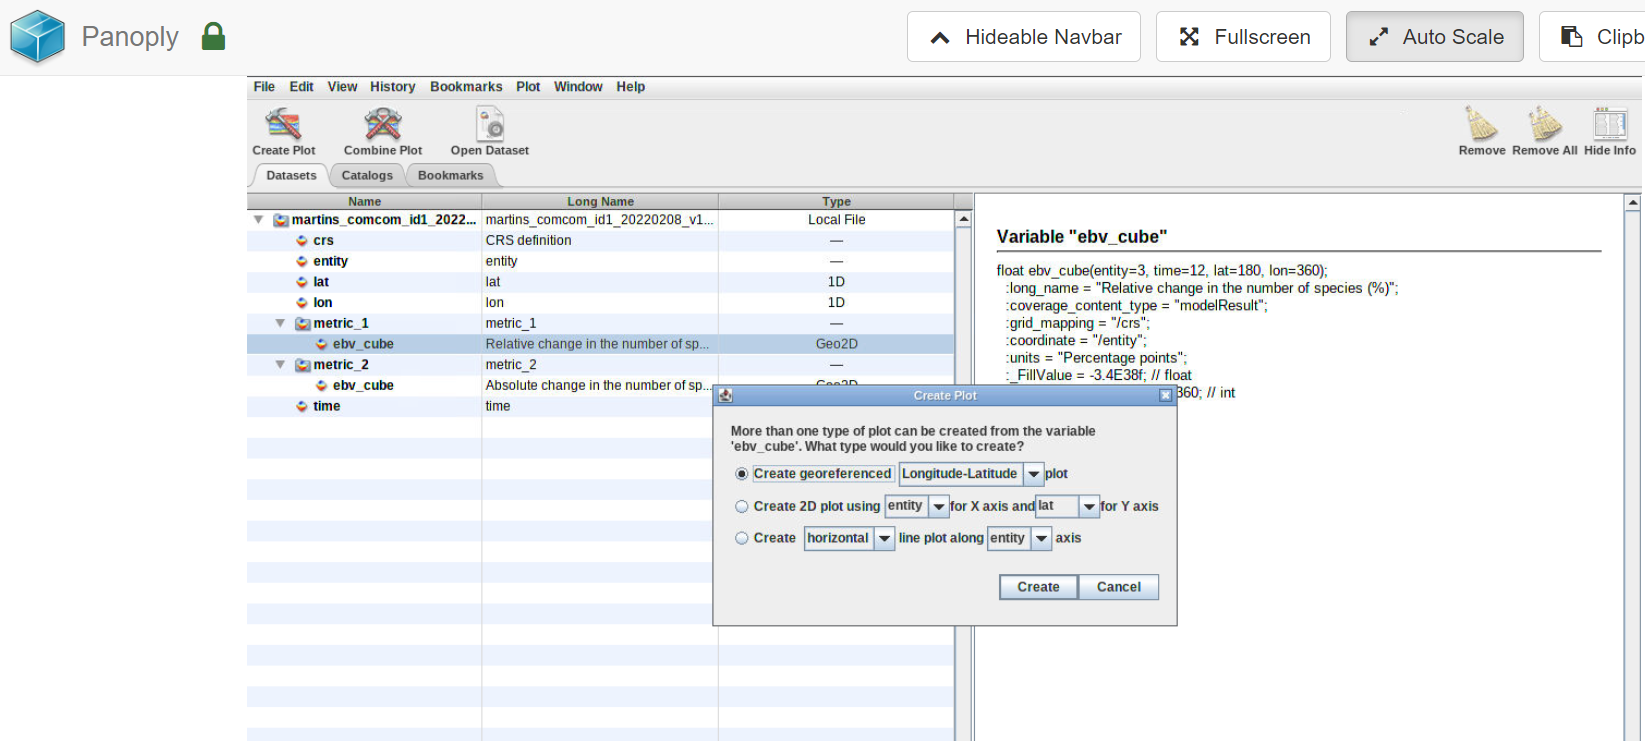Select the time variable row
1645x741 pixels.
(x=600, y=406)
